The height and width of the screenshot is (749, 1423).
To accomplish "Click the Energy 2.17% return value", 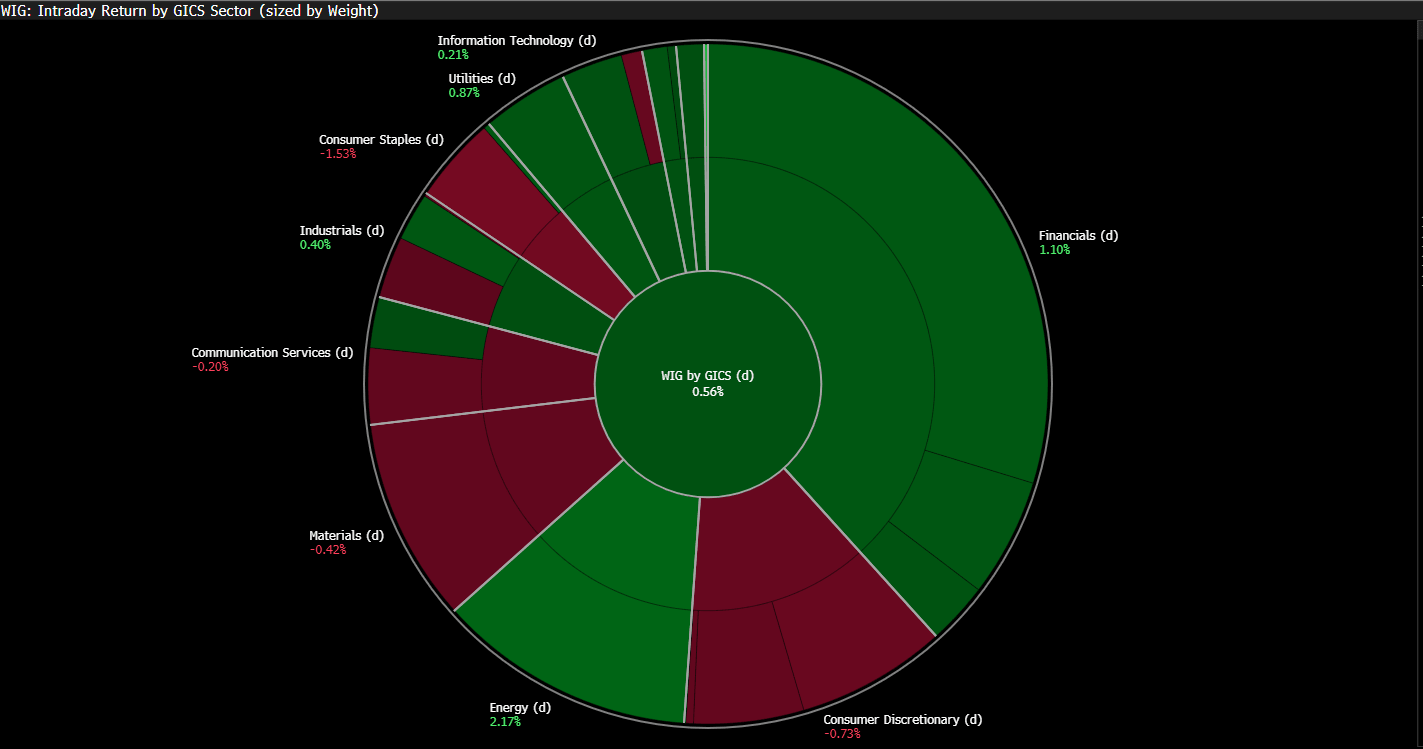I will (x=505, y=722).
